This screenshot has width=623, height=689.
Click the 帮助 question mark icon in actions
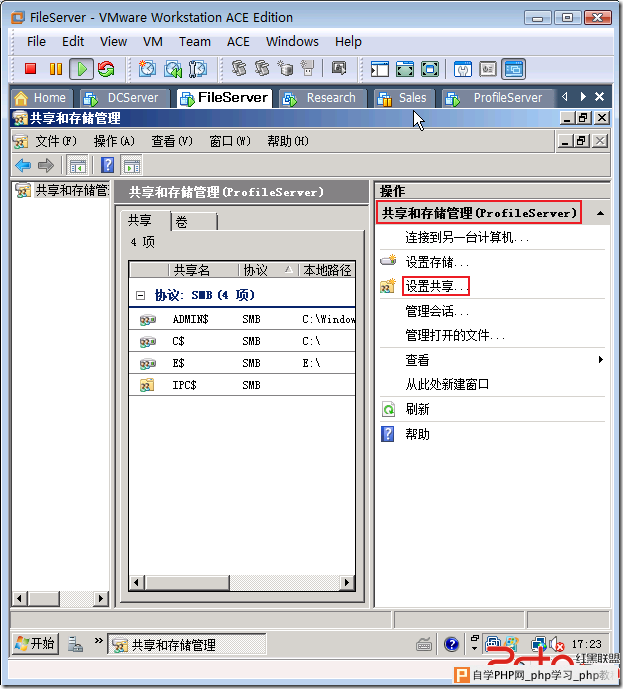coord(388,434)
